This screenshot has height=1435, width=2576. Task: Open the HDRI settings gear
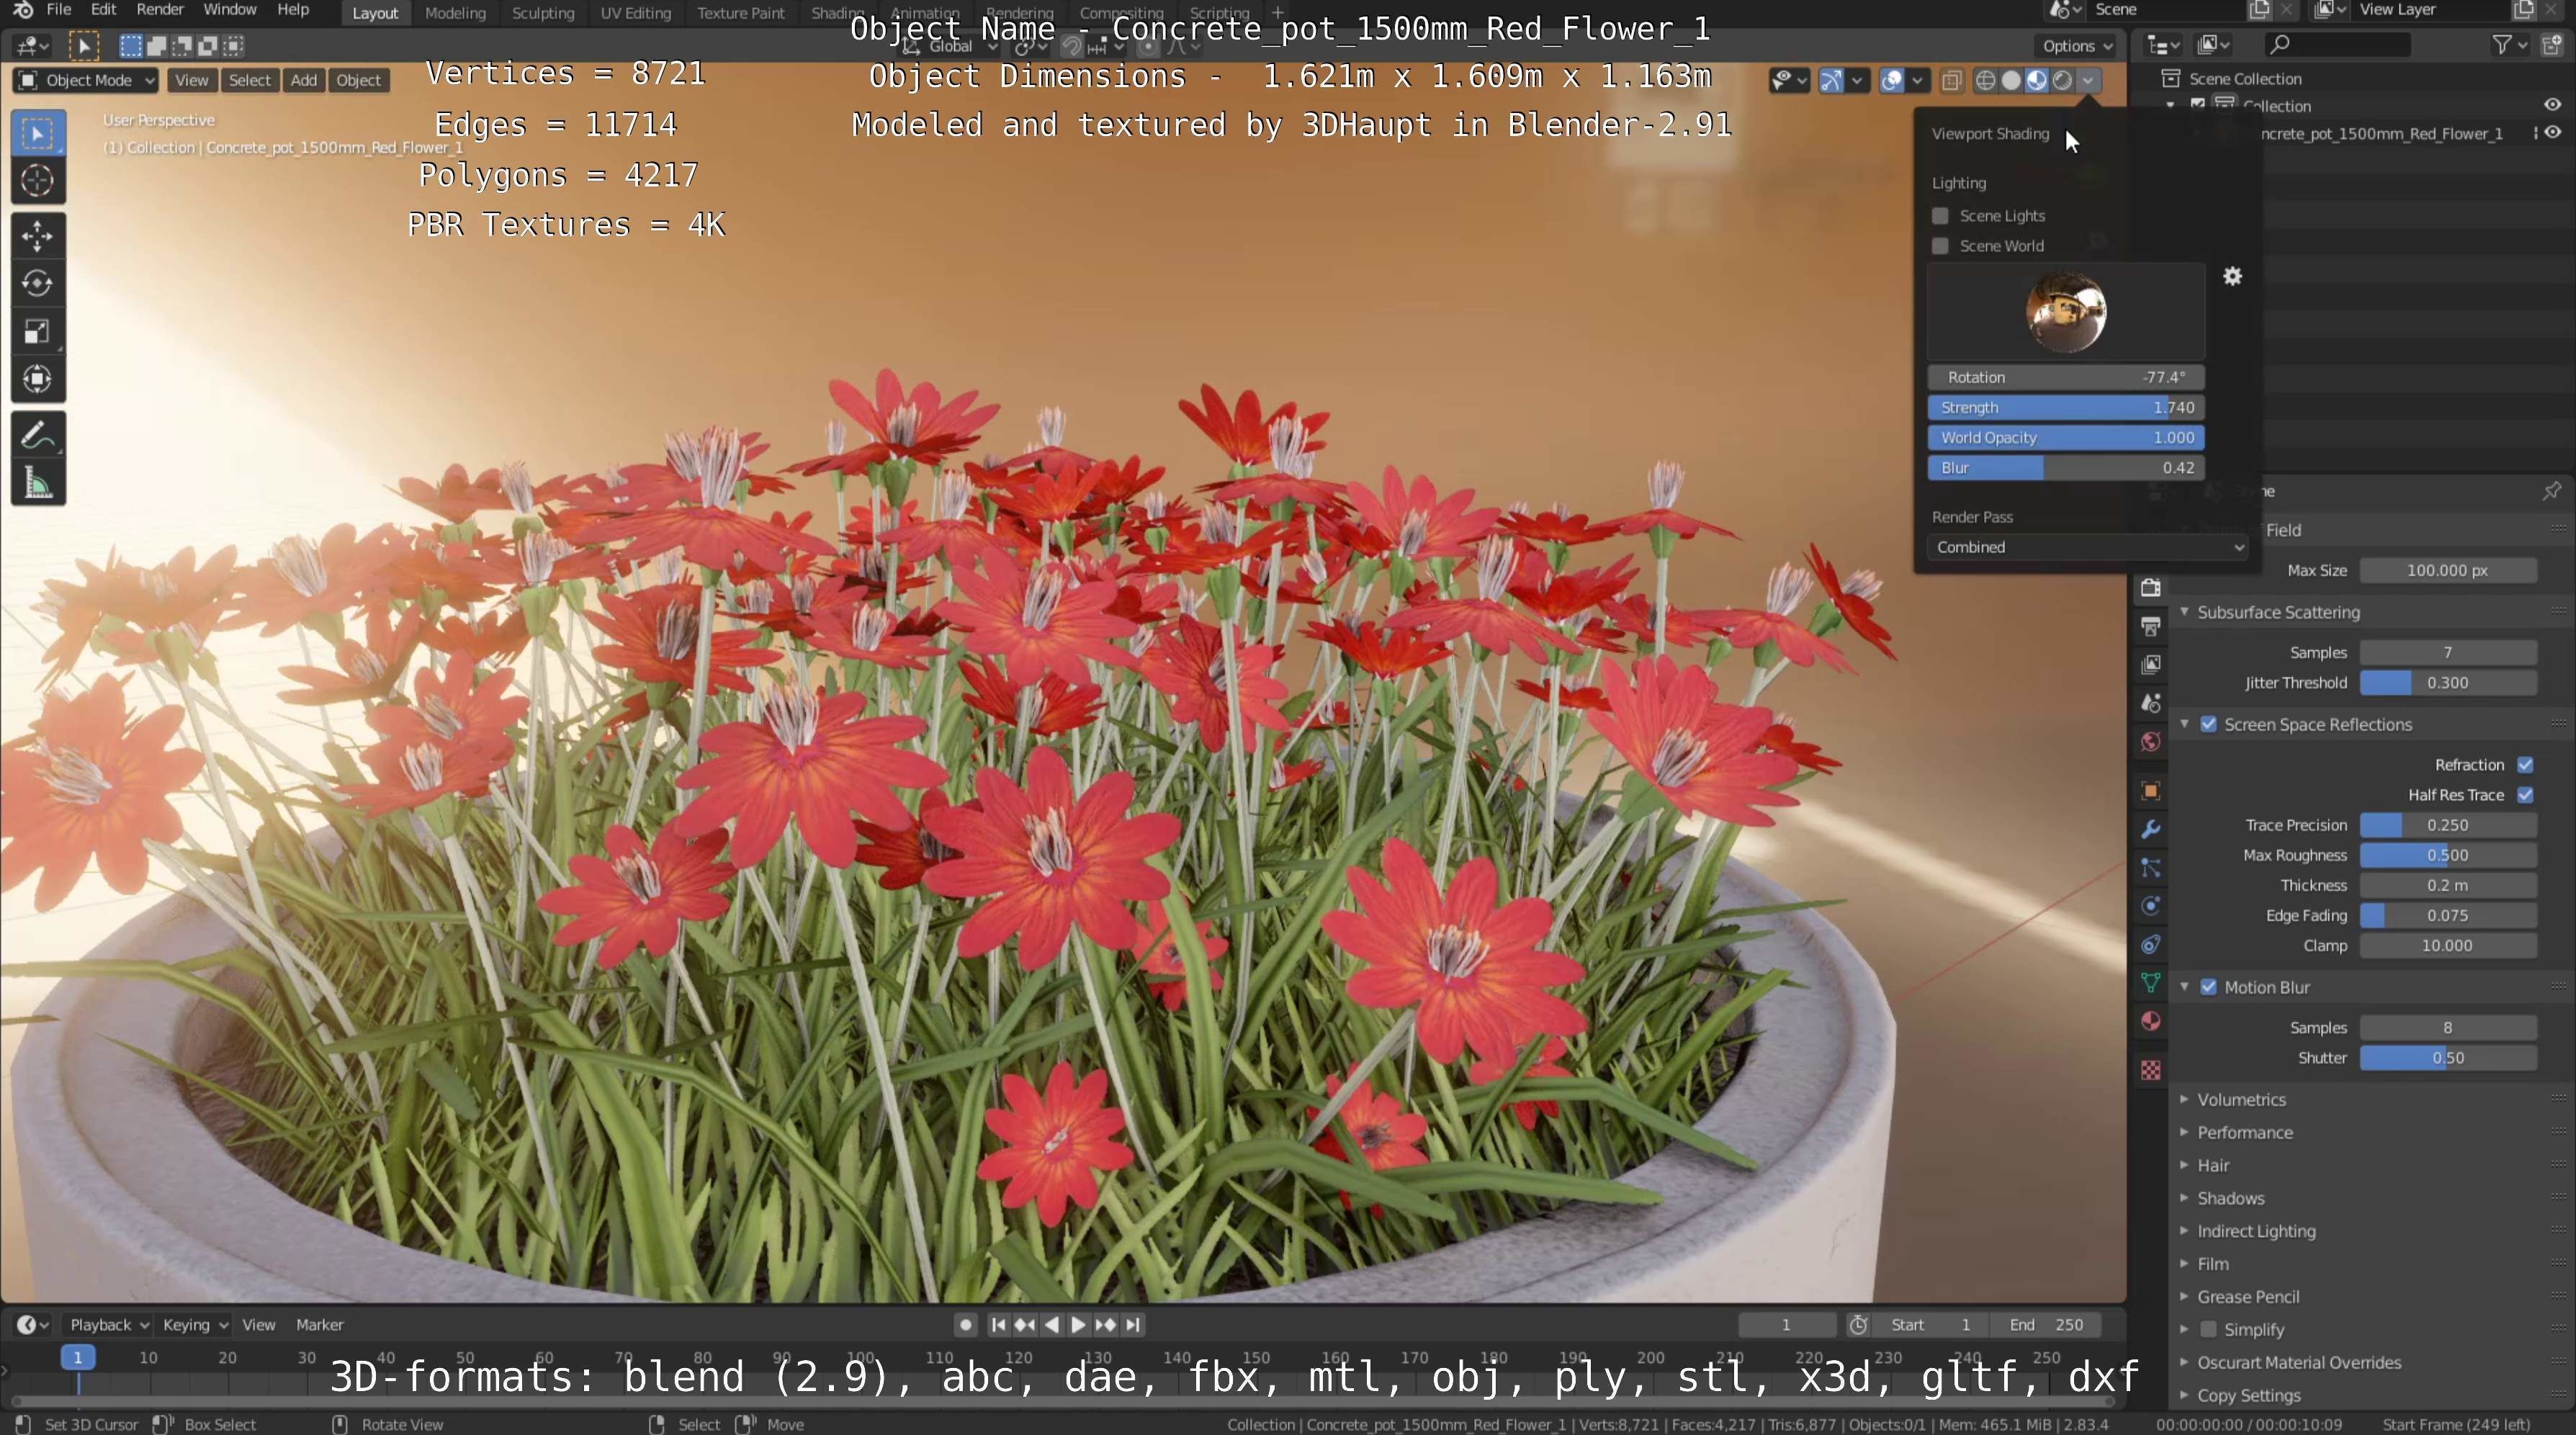click(2233, 277)
